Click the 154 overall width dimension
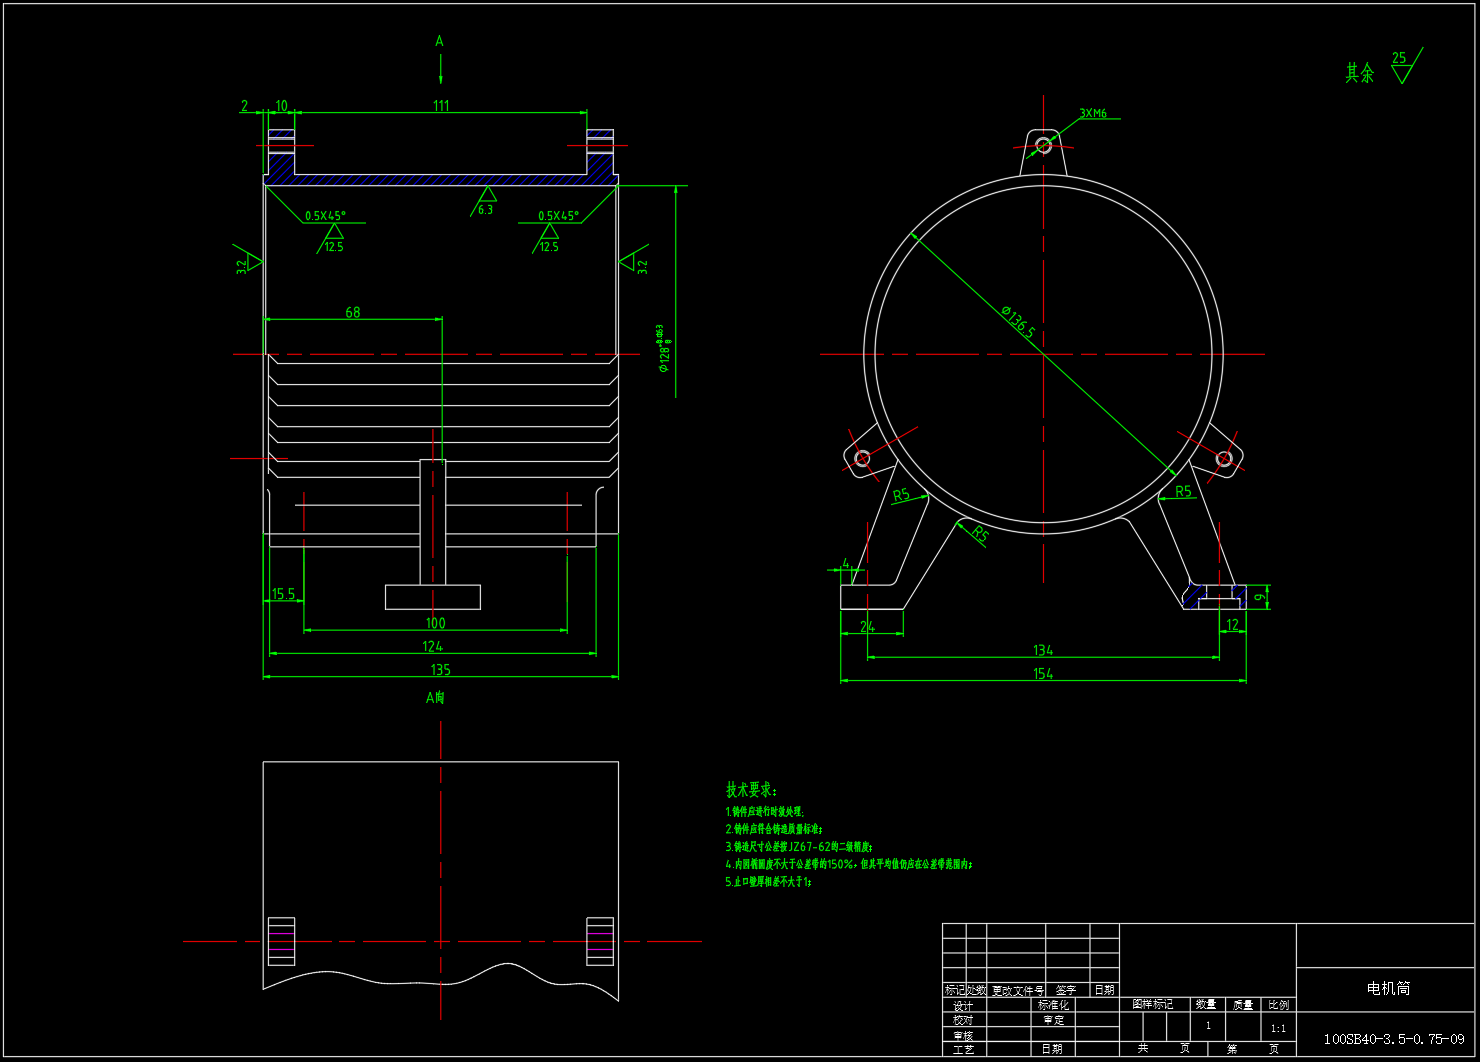This screenshot has width=1480, height=1062. pyautogui.click(x=1043, y=674)
